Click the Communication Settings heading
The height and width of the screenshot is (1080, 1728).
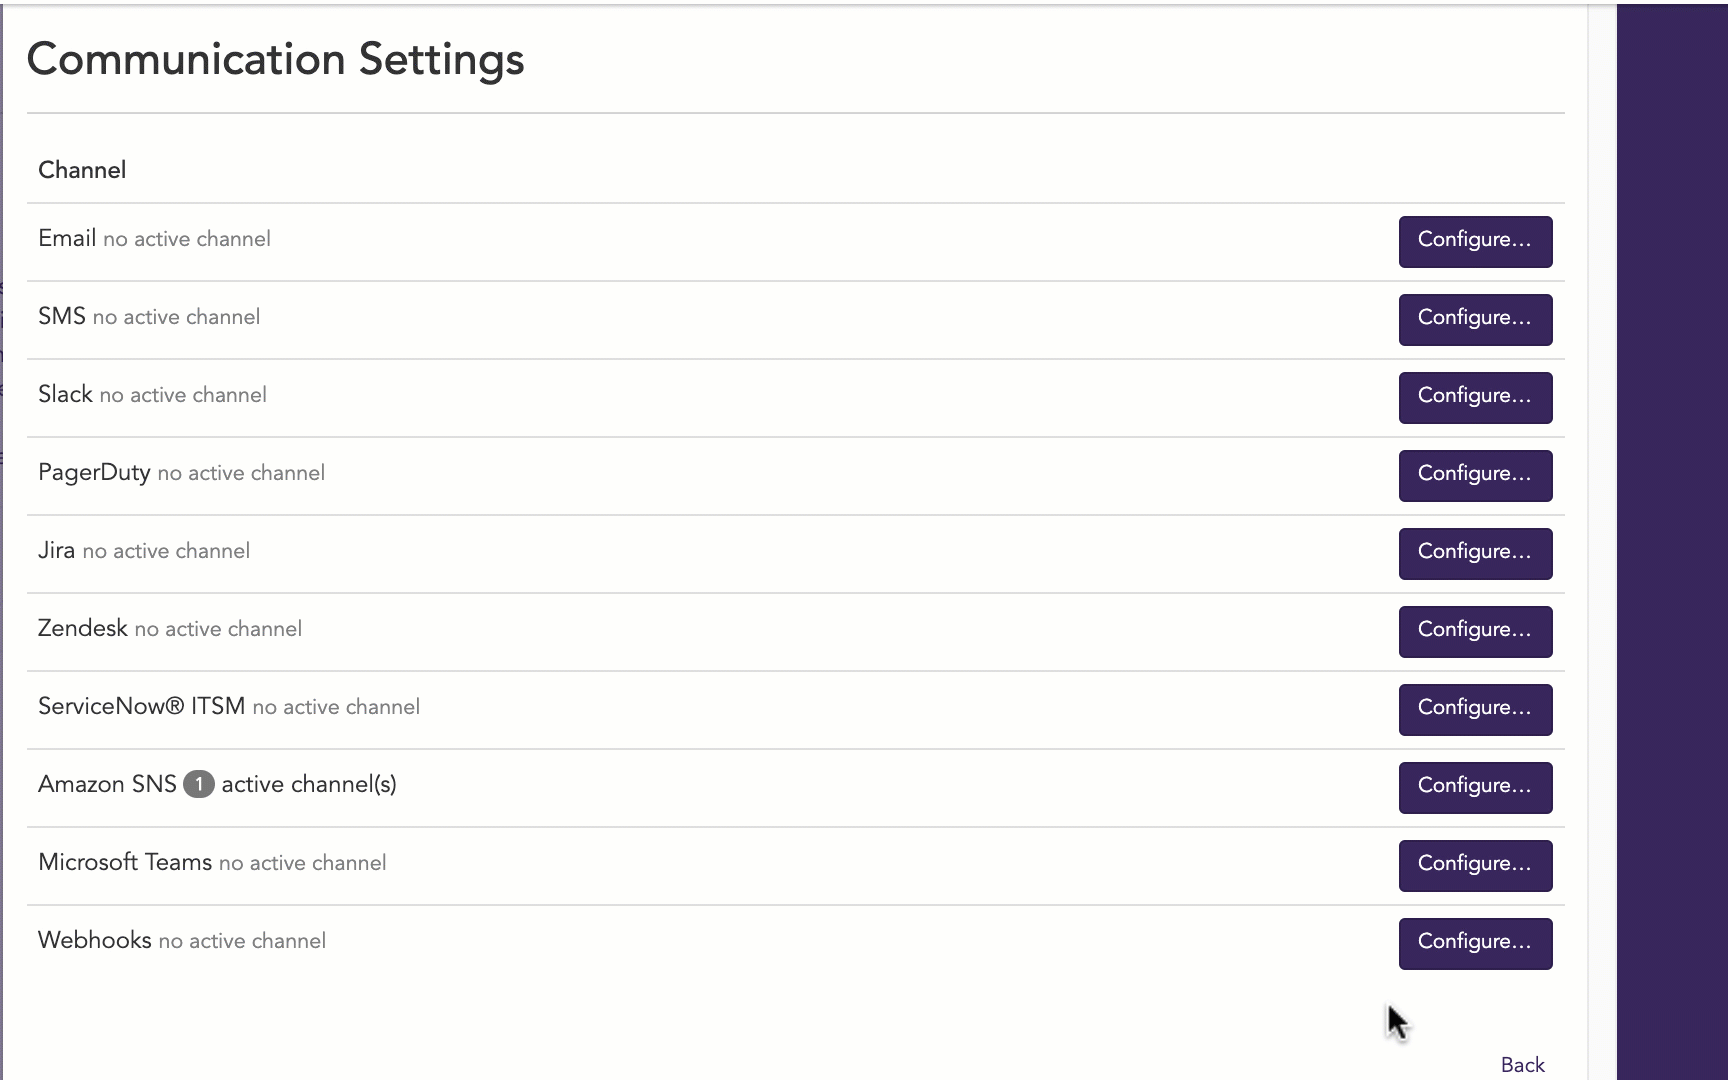tap(275, 59)
